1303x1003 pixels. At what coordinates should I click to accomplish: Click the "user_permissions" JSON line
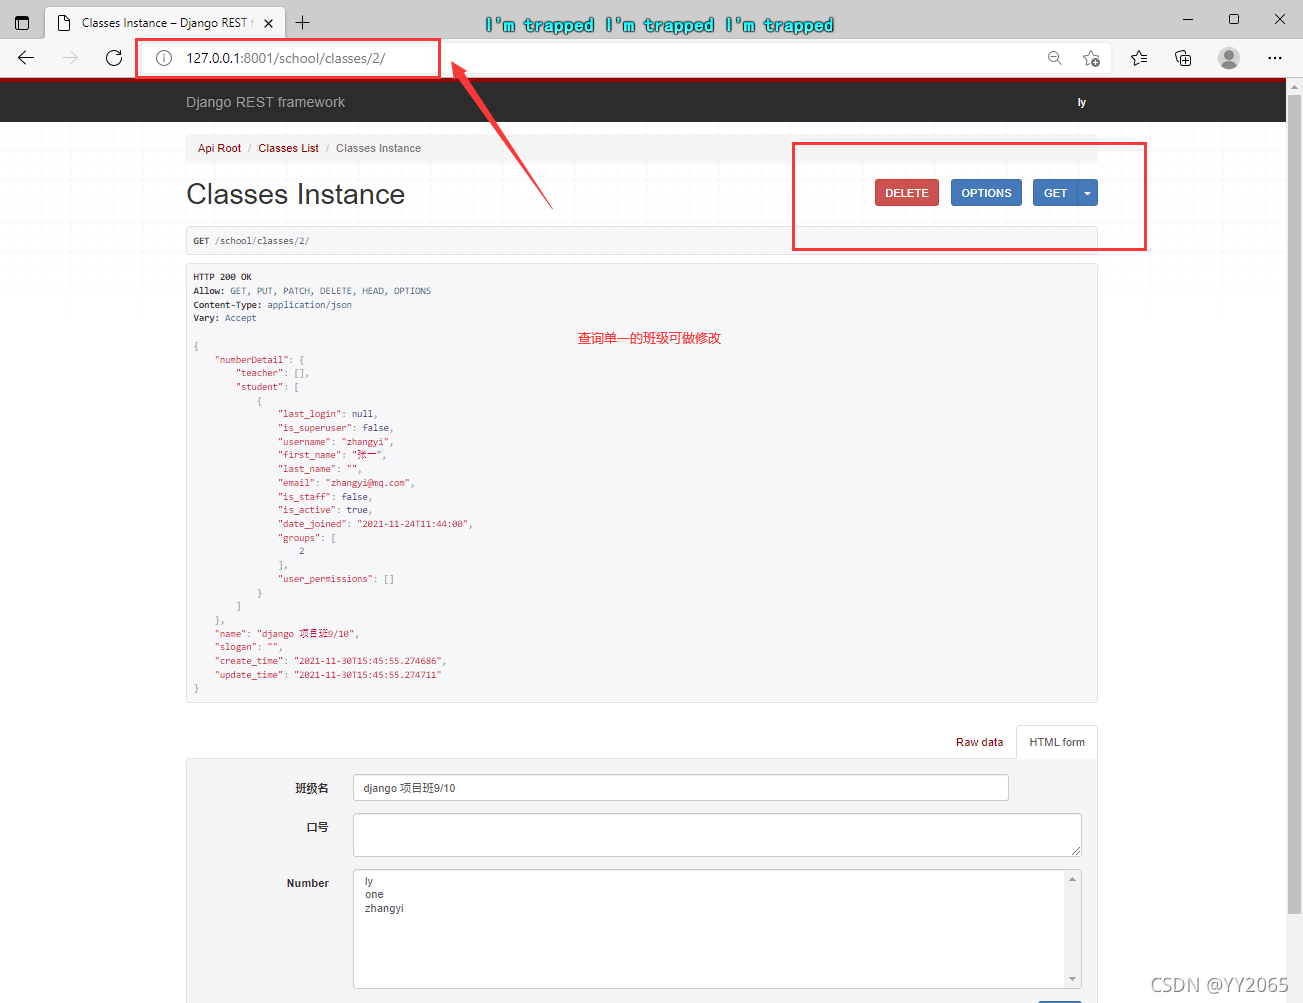tap(336, 579)
